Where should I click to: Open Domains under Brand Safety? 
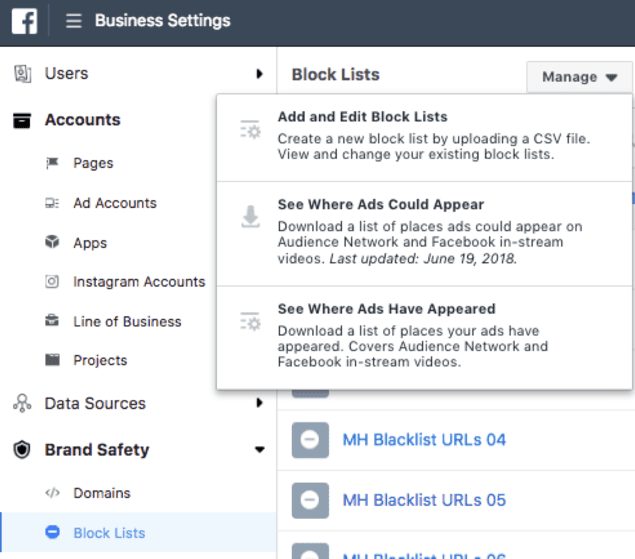pos(101,493)
